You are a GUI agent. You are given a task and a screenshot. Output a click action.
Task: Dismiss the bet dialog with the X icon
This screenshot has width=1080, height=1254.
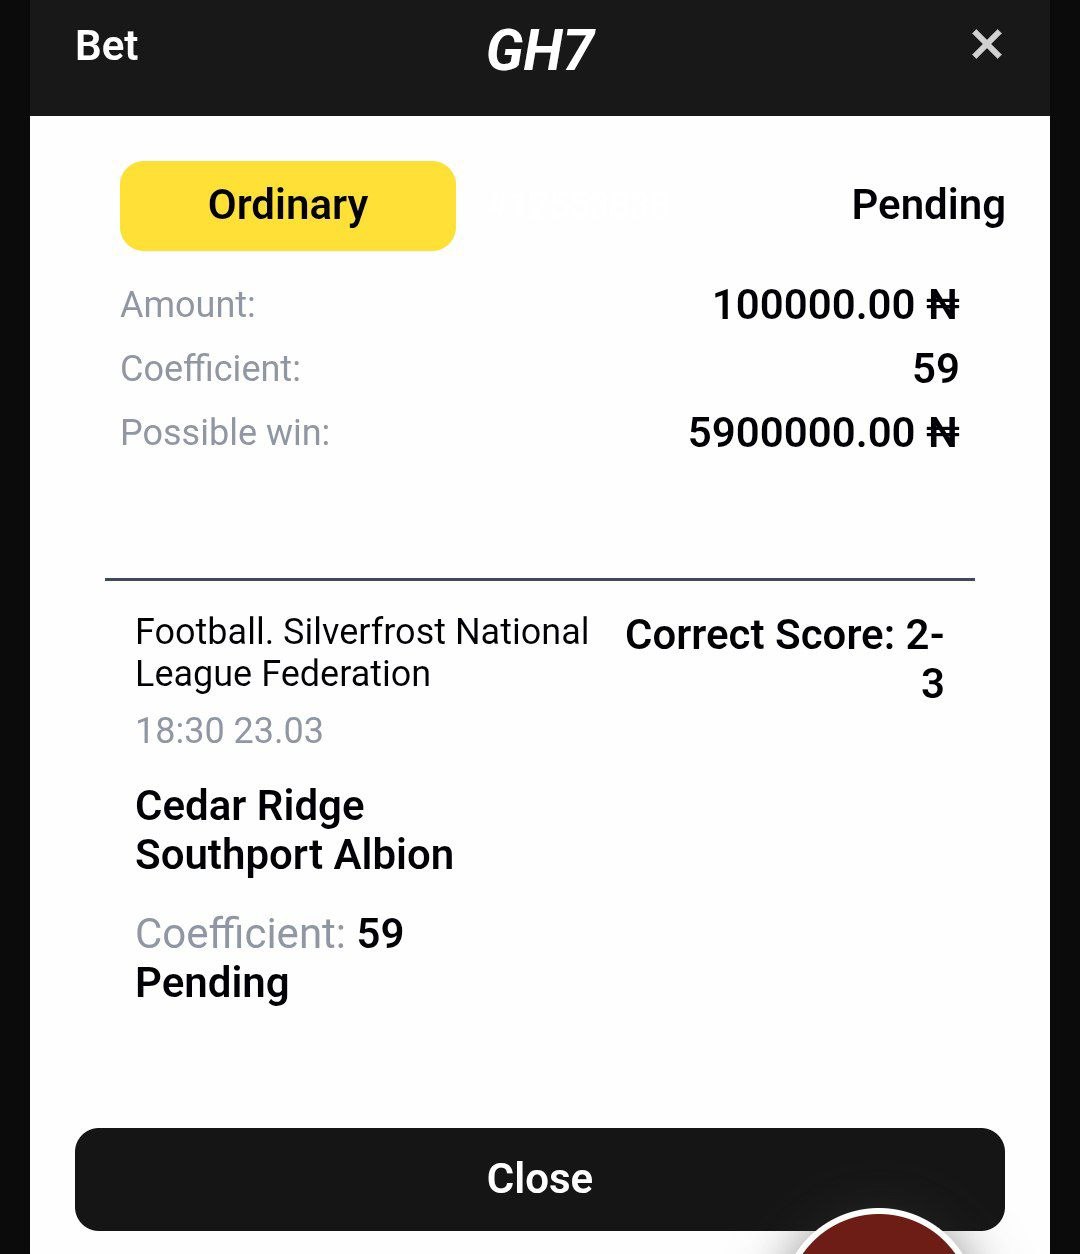pos(986,45)
